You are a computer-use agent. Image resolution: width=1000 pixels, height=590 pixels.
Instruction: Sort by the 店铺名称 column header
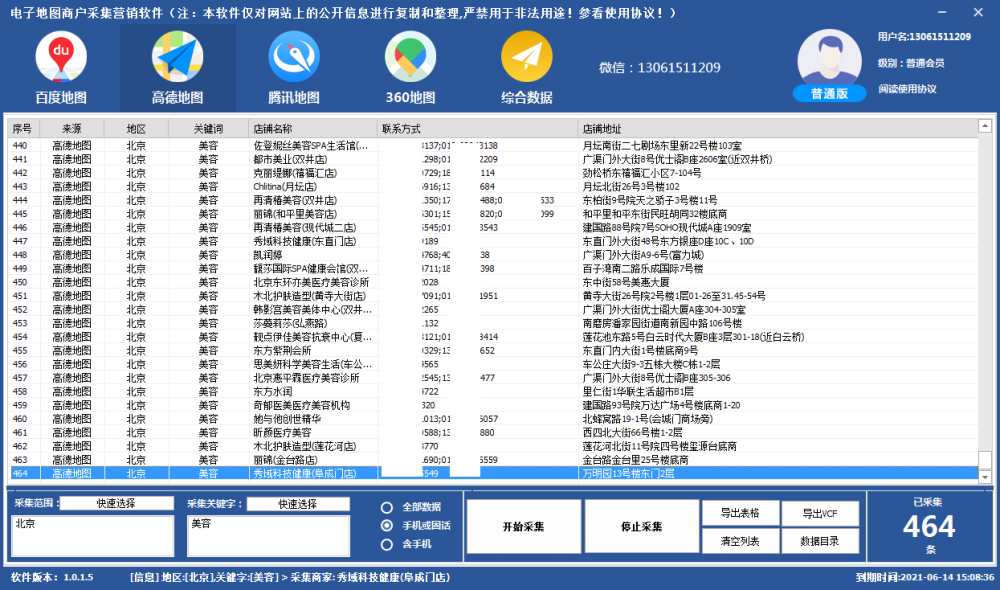click(x=312, y=129)
